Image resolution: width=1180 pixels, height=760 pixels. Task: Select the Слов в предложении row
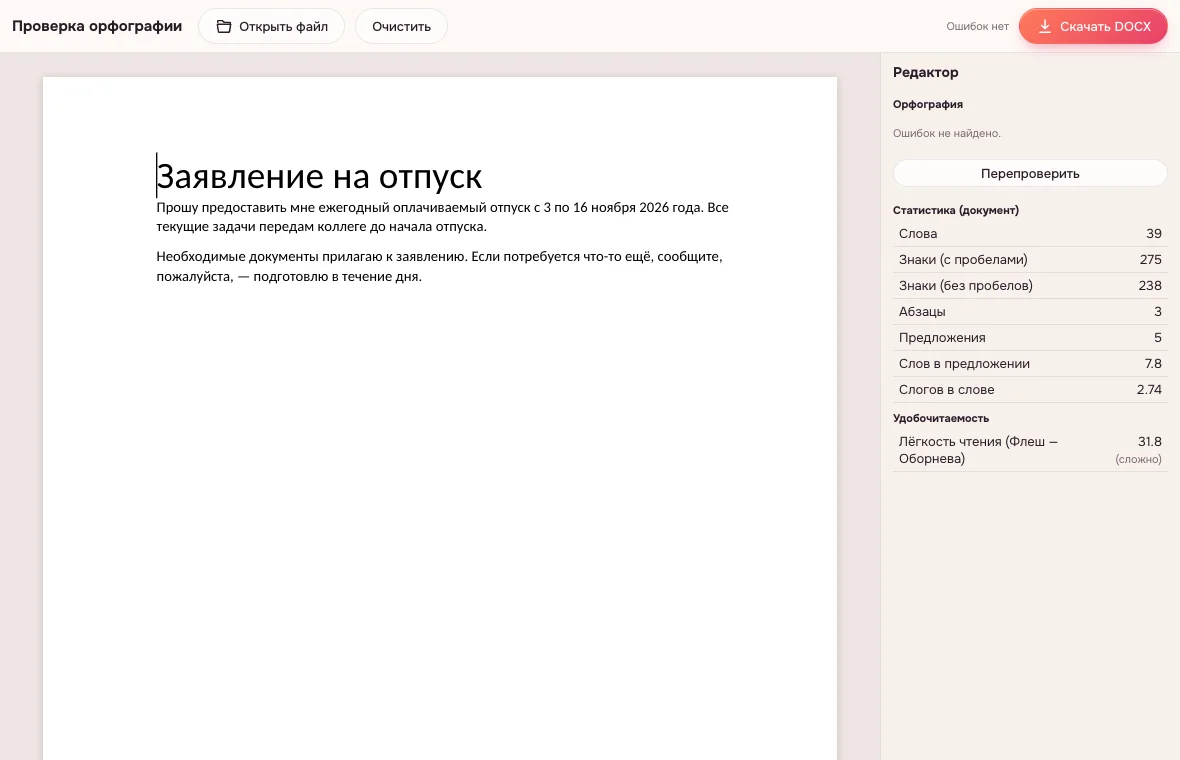pos(1029,363)
